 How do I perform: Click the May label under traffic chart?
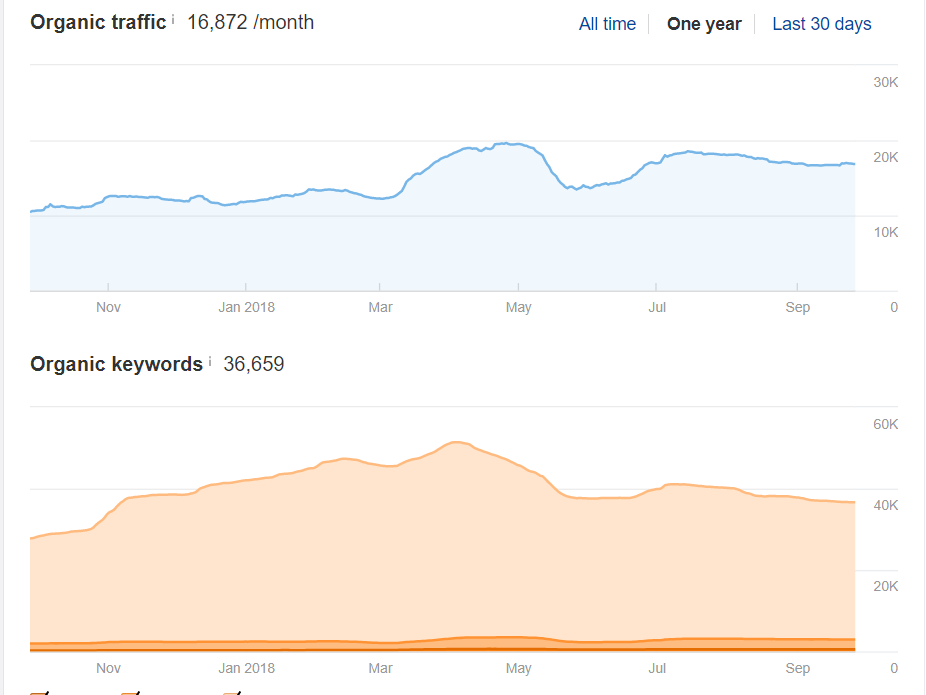point(519,307)
